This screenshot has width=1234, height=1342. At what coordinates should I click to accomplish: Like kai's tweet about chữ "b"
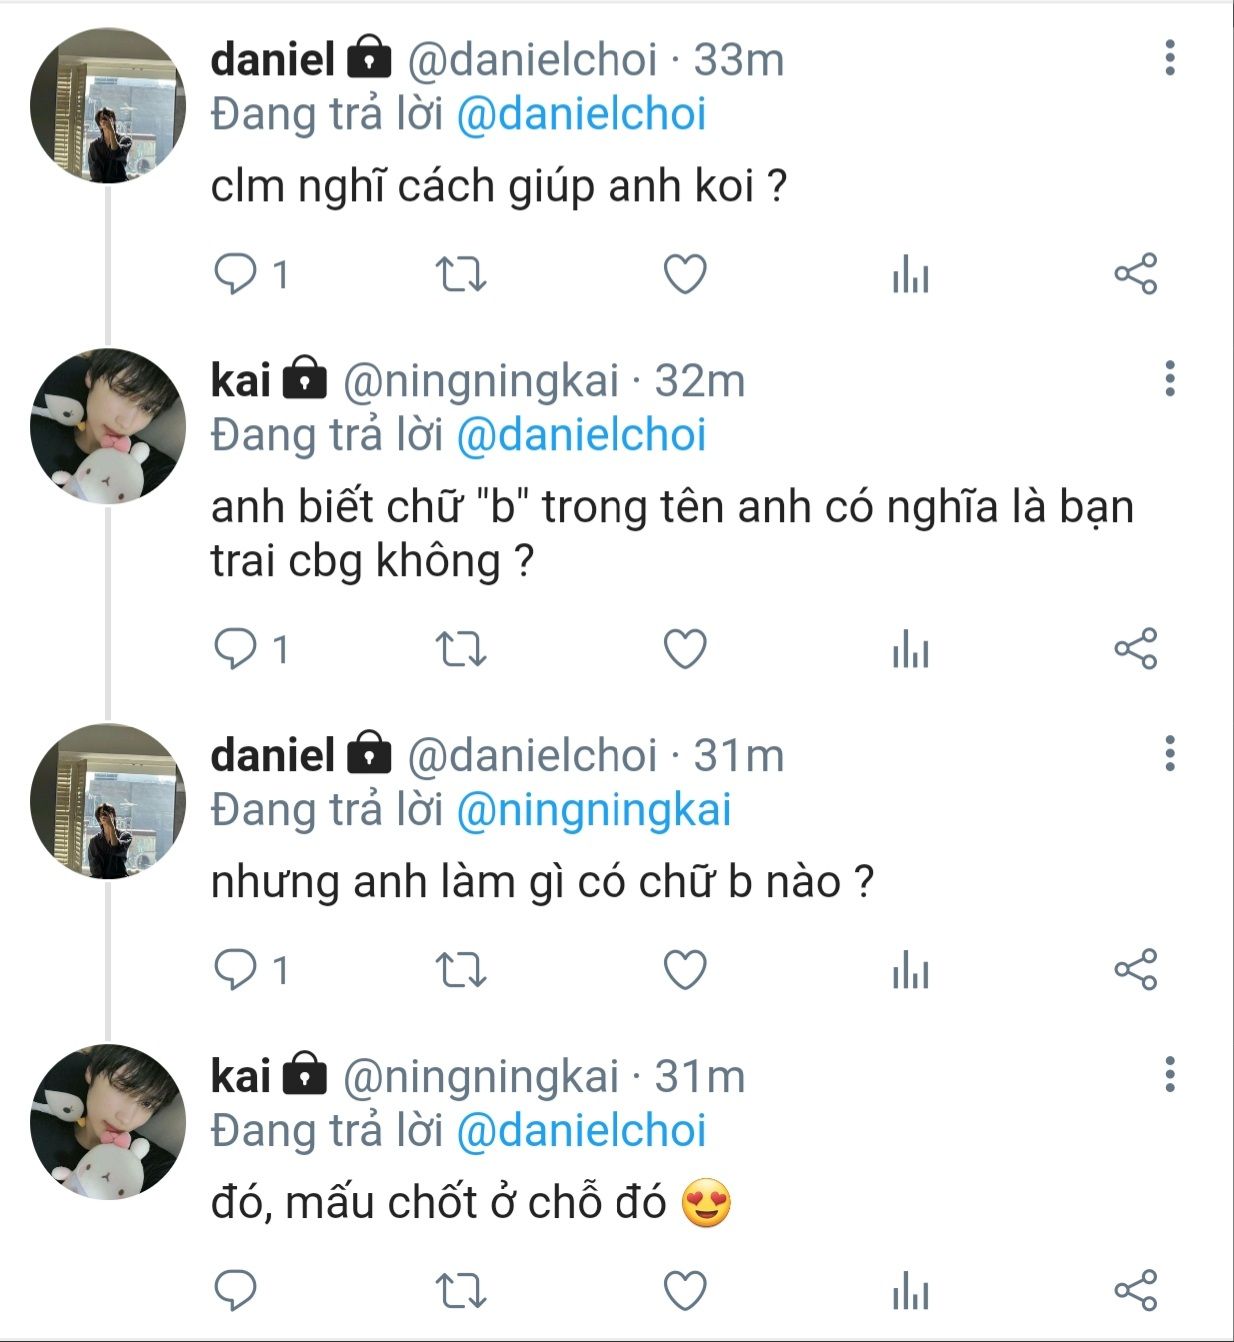pyautogui.click(x=685, y=649)
